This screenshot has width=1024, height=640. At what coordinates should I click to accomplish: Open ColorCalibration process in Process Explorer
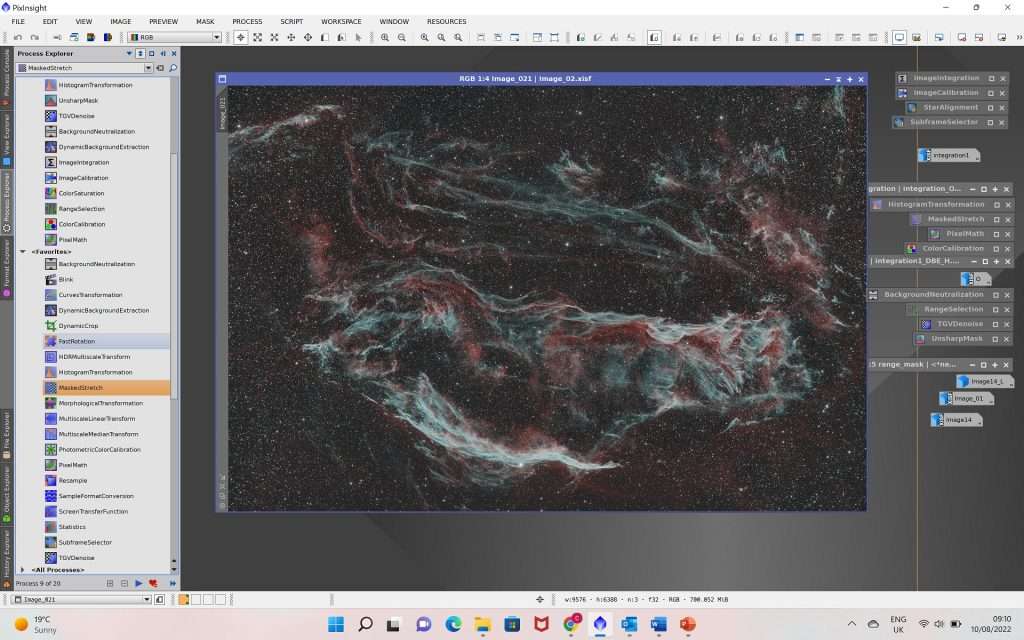pyautogui.click(x=82, y=224)
